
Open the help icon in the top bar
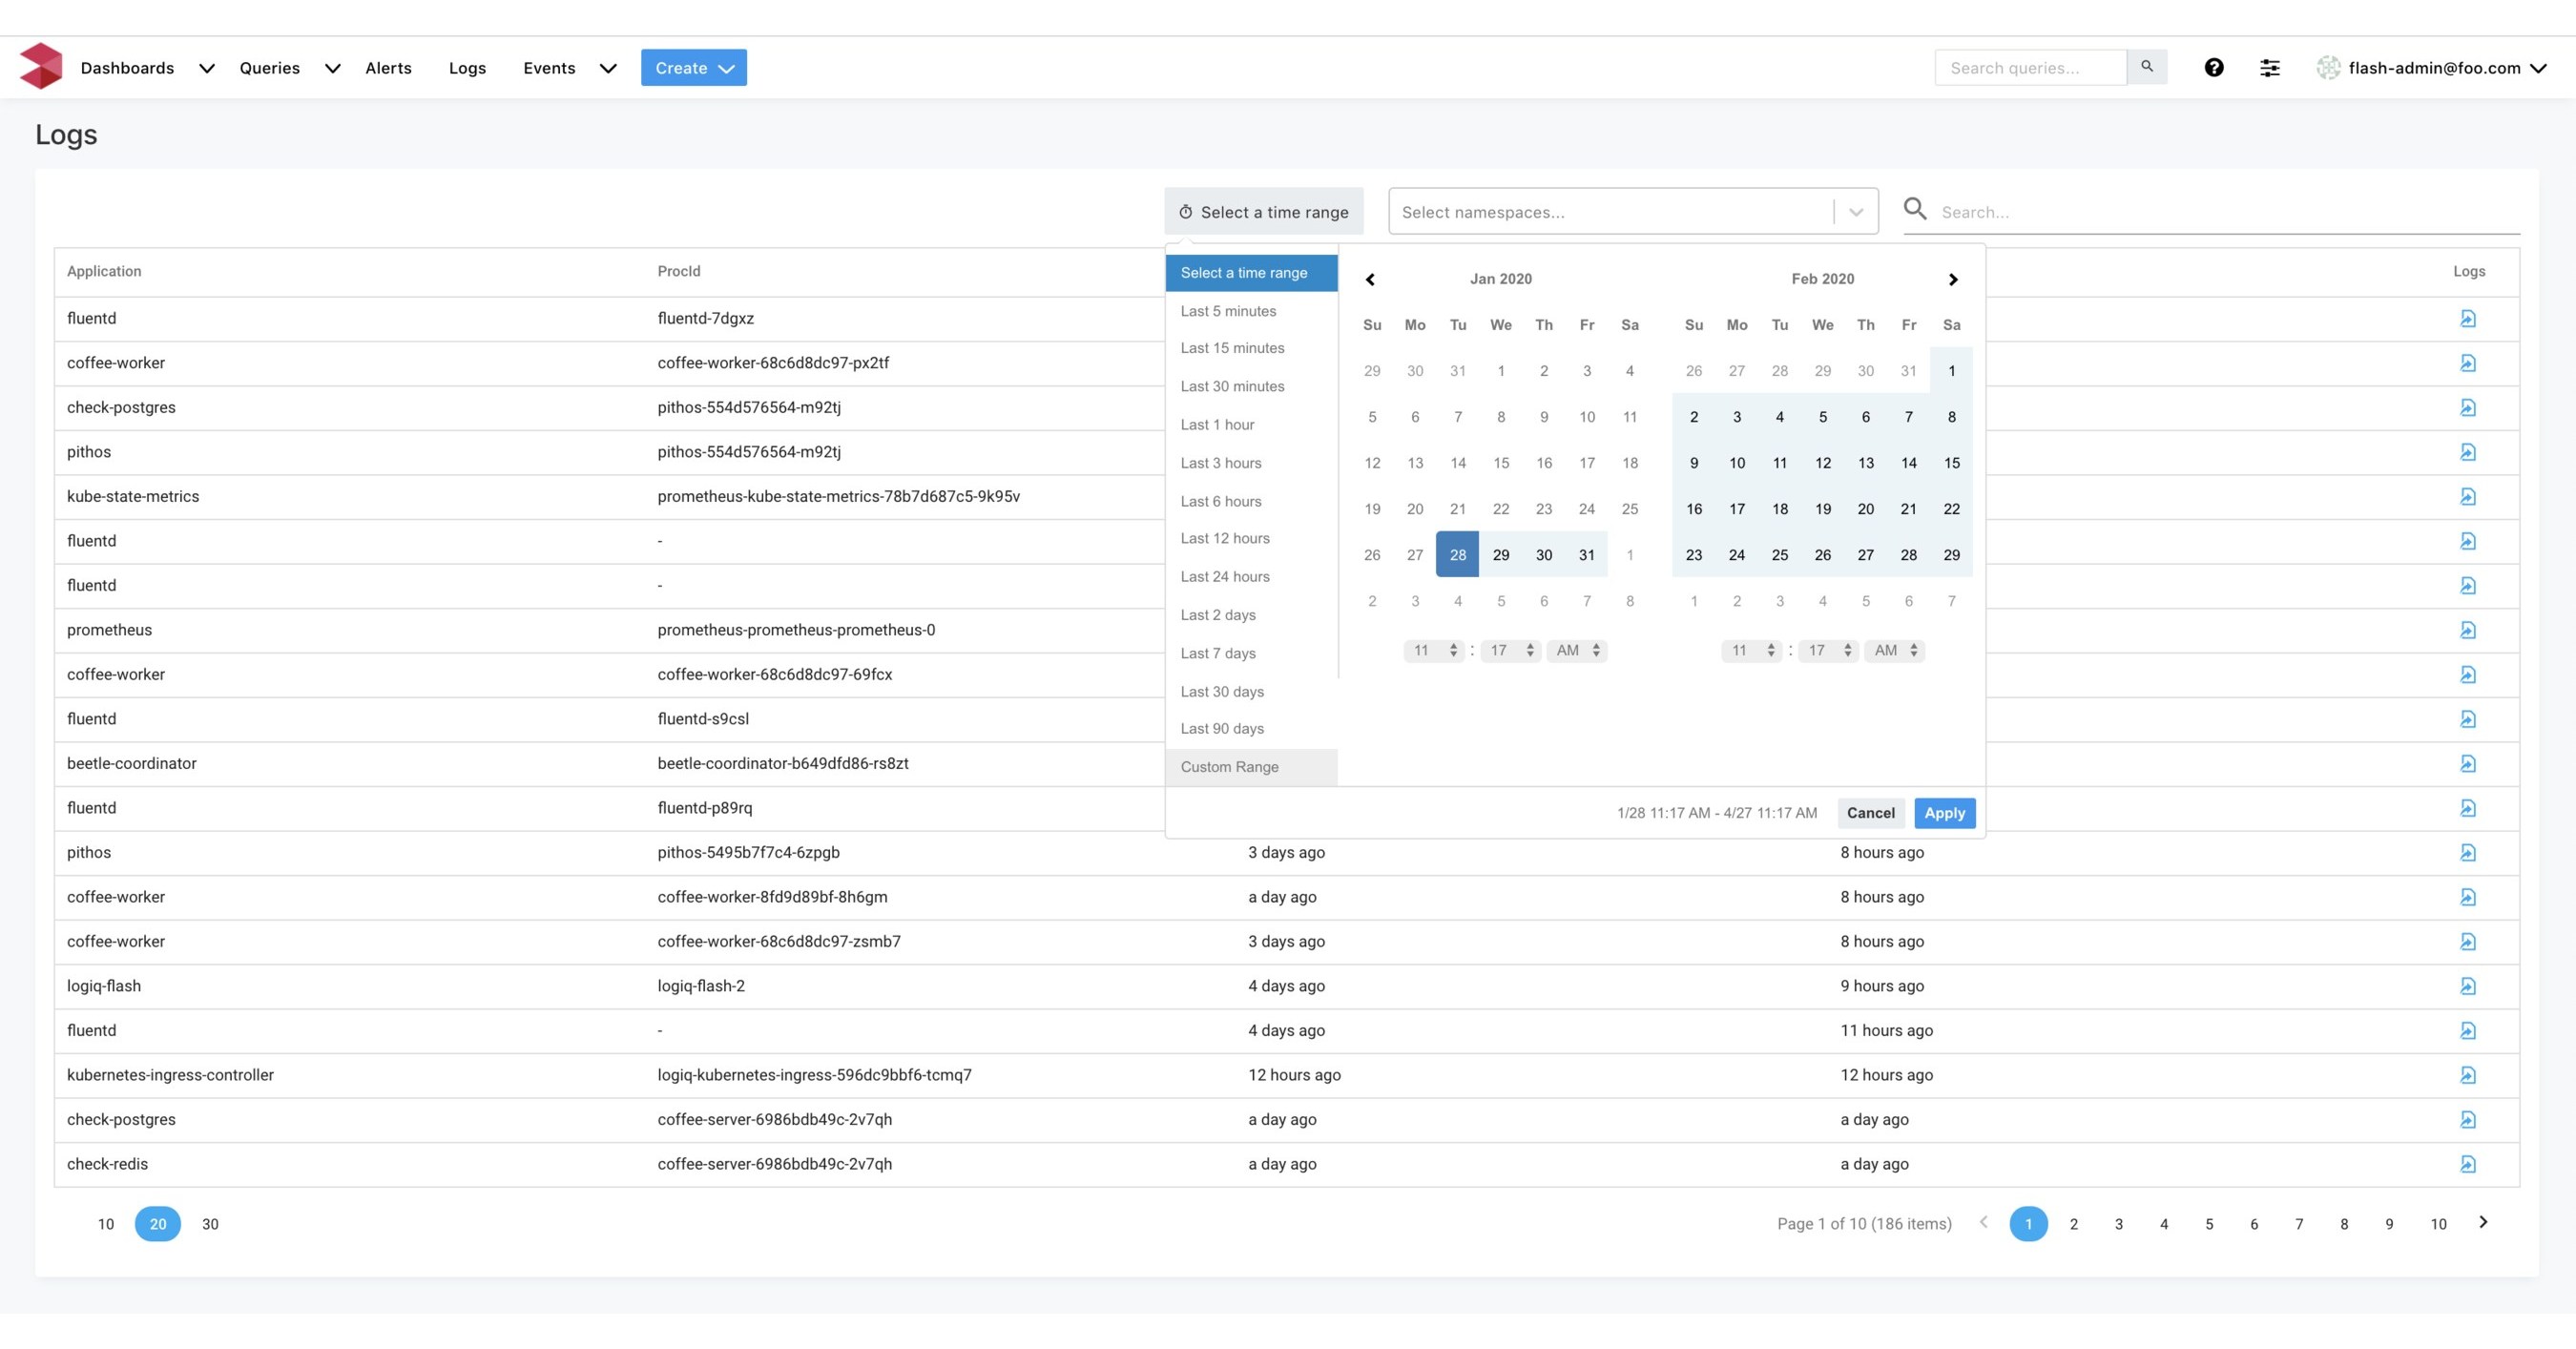click(x=2215, y=67)
